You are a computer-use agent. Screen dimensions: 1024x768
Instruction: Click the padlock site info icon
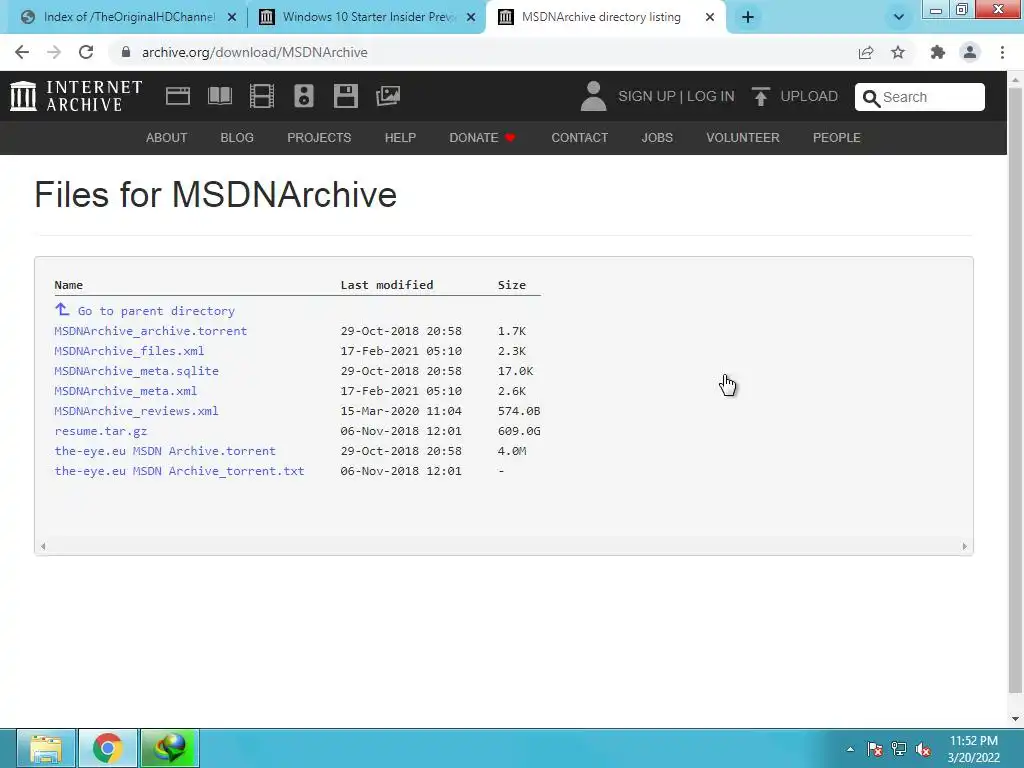126,52
